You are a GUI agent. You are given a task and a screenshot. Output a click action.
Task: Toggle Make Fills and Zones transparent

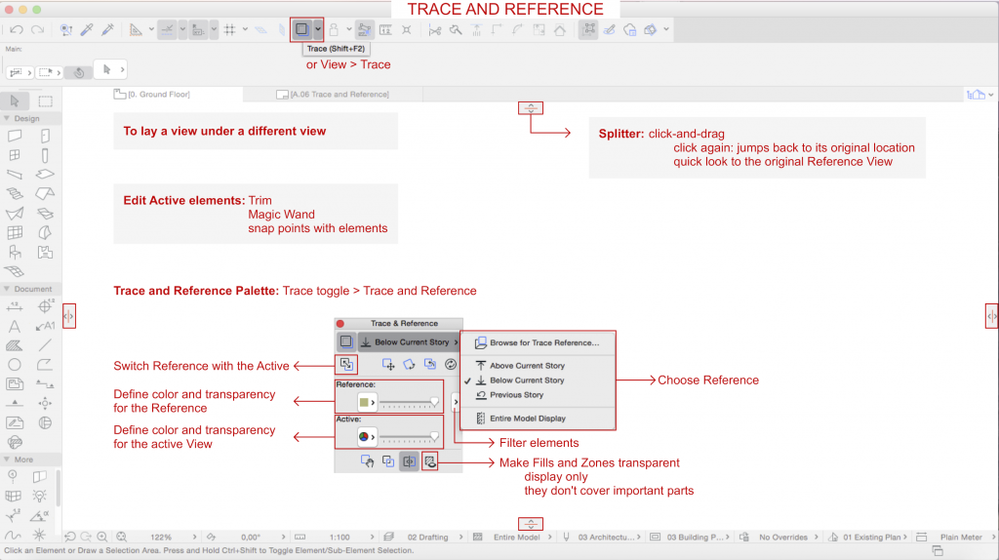[x=430, y=461]
